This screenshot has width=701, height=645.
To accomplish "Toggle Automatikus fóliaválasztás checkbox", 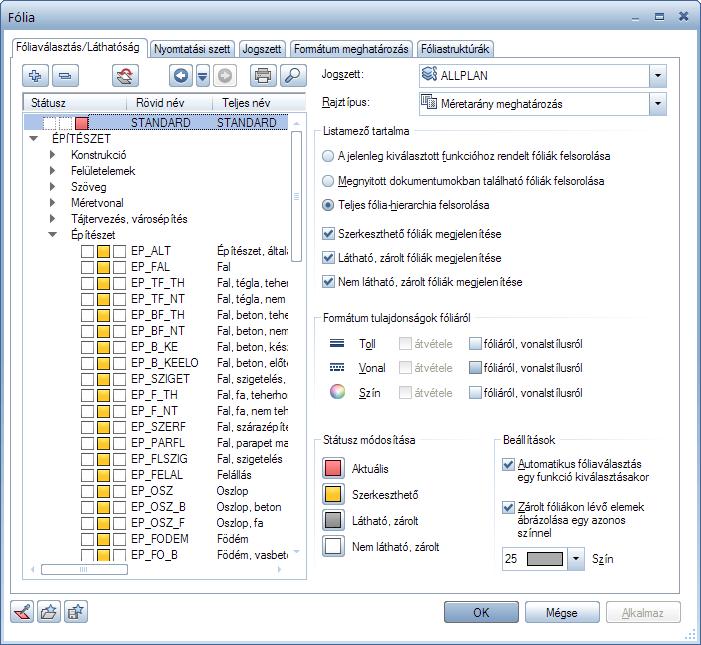I will [x=508, y=464].
